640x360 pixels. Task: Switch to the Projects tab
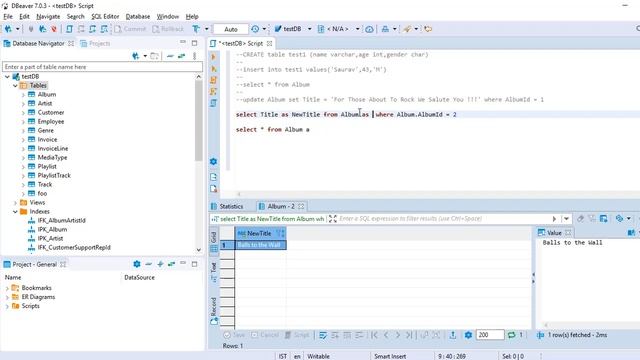click(x=95, y=43)
